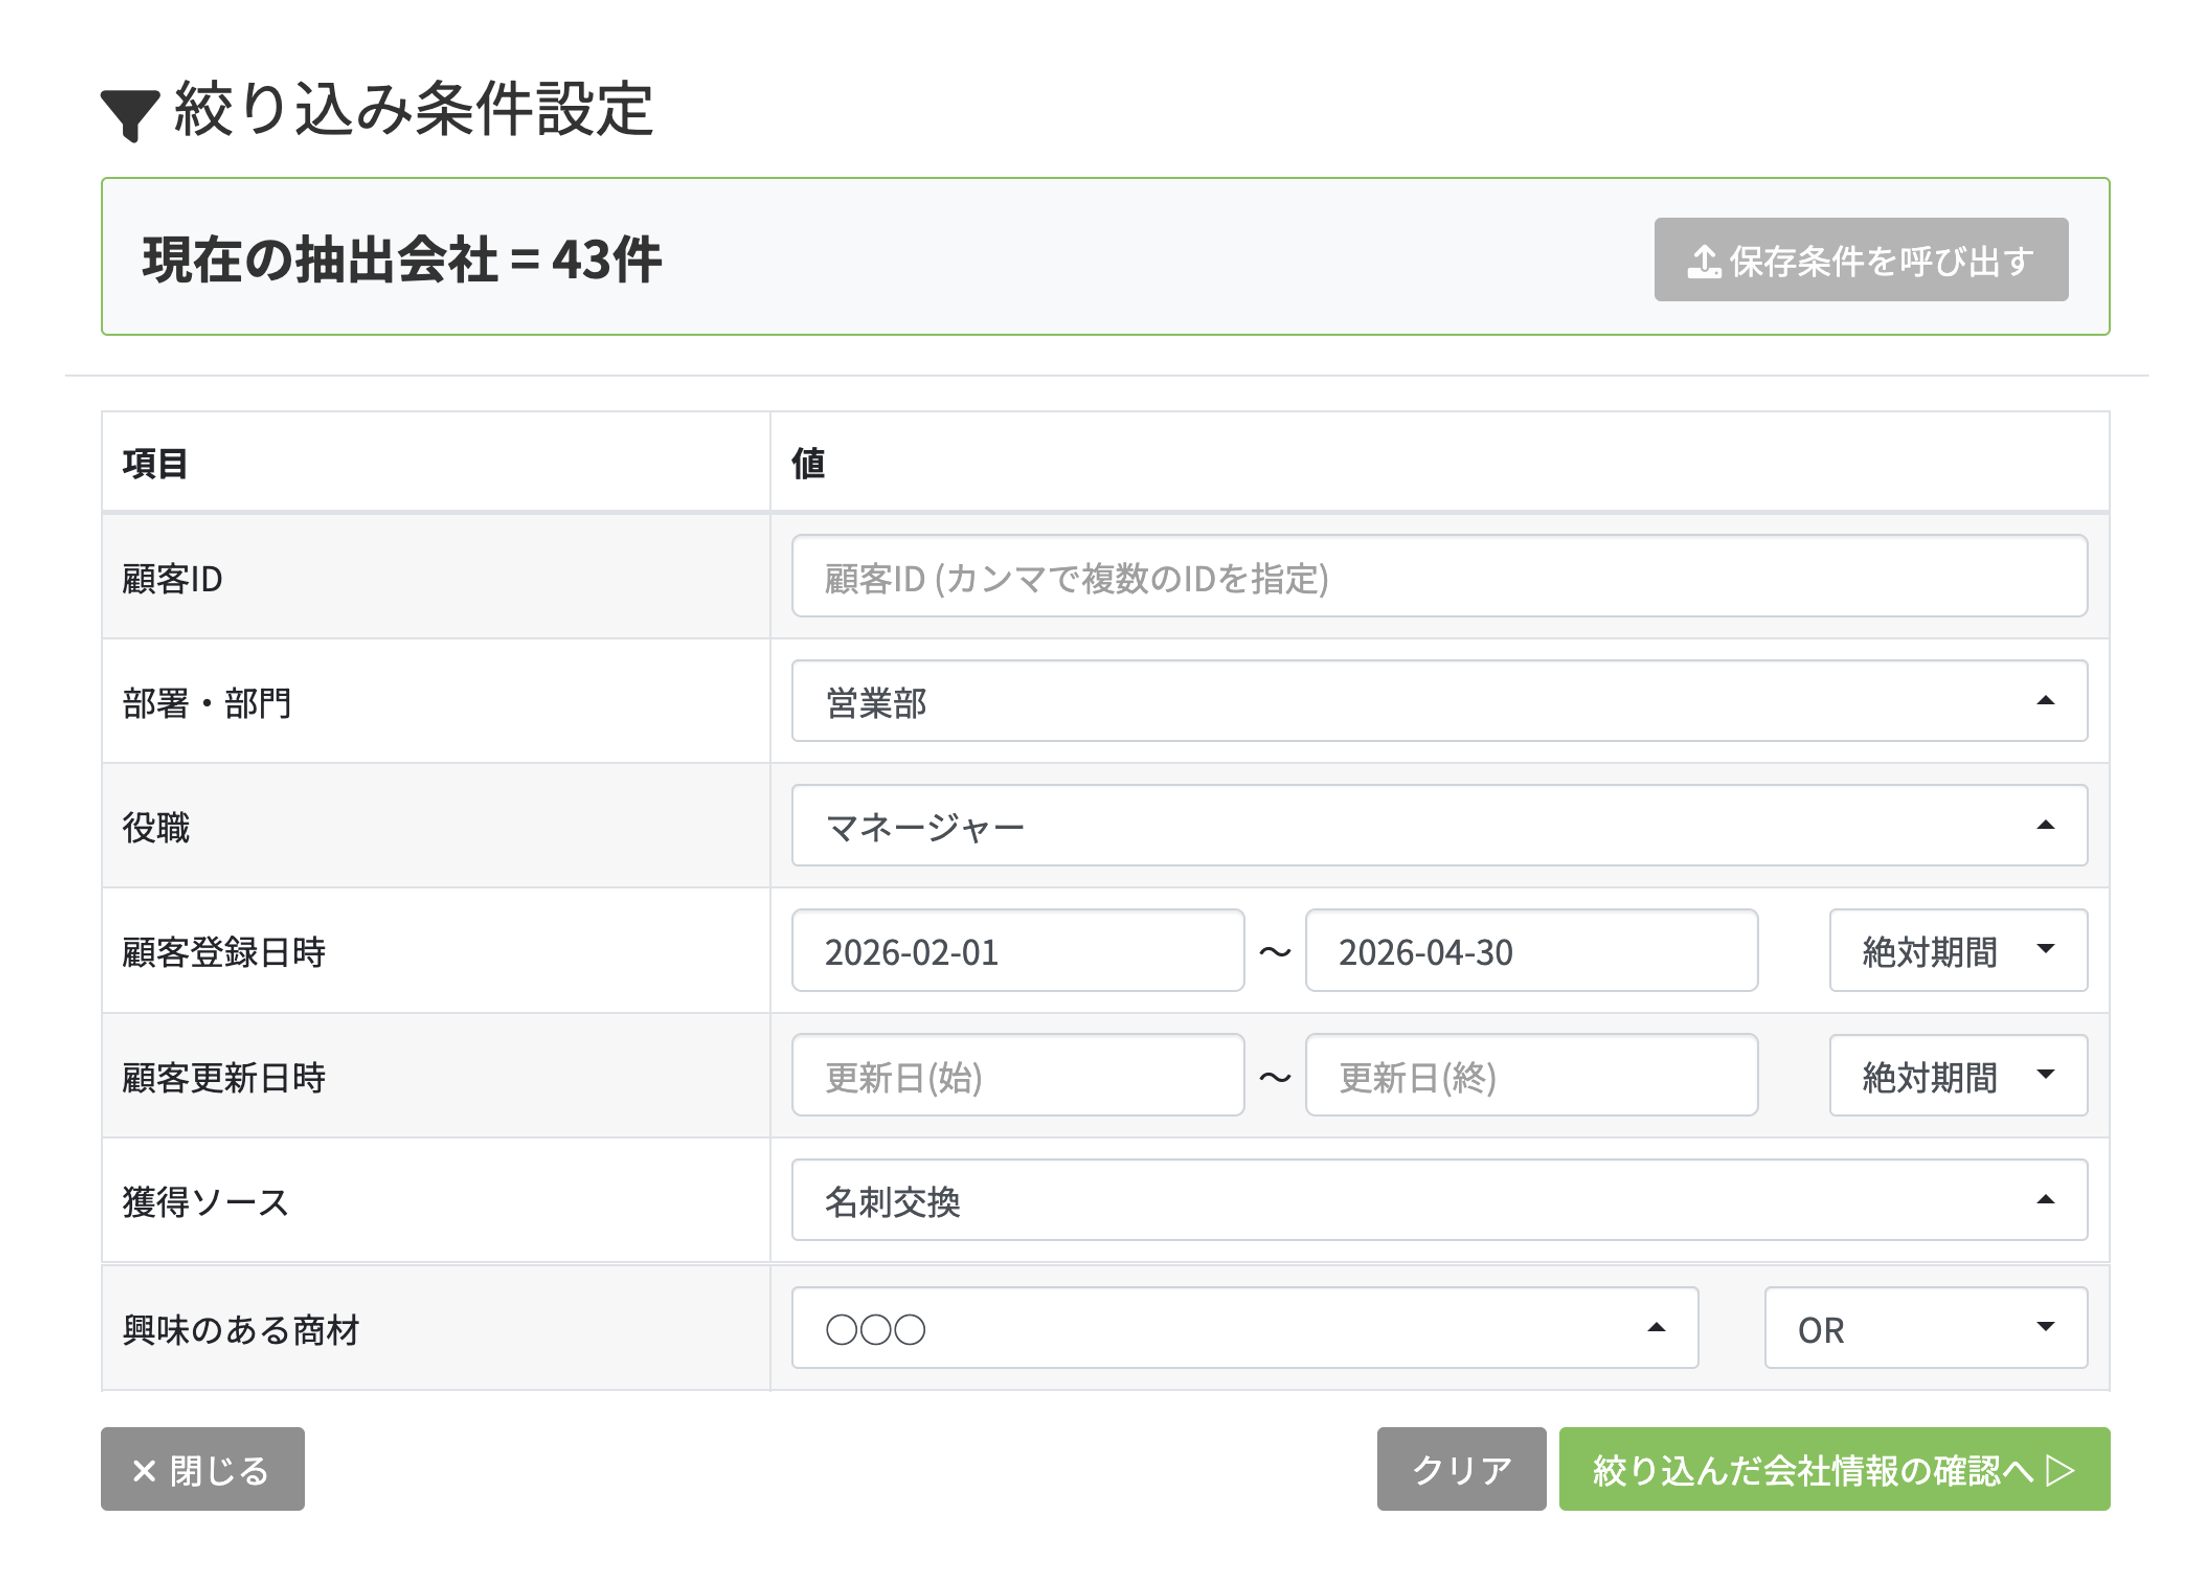Click the 顧客ID input field

click(1438, 577)
